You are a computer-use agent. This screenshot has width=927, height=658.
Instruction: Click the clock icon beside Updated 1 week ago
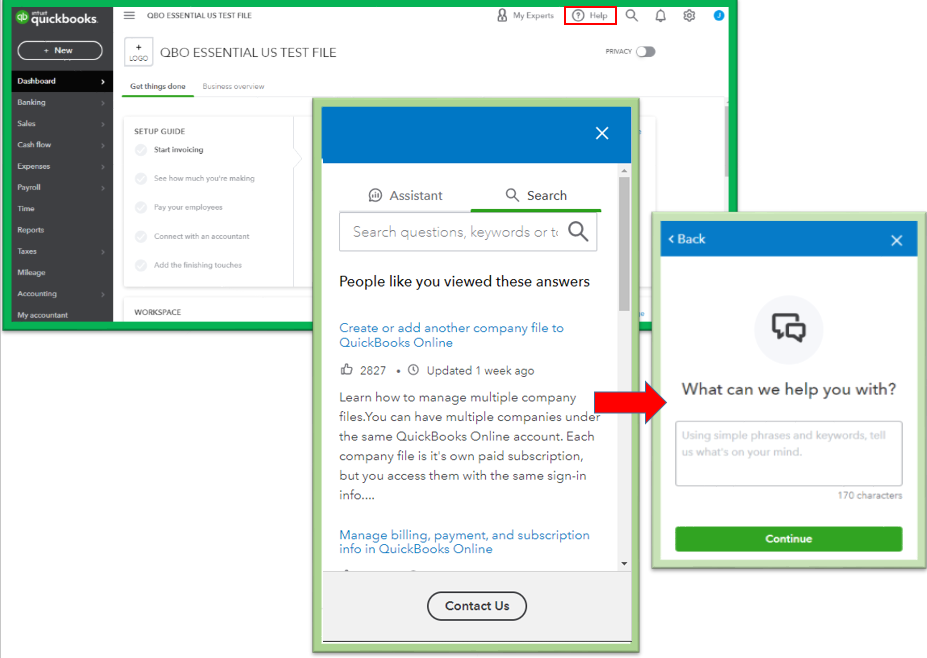click(414, 370)
